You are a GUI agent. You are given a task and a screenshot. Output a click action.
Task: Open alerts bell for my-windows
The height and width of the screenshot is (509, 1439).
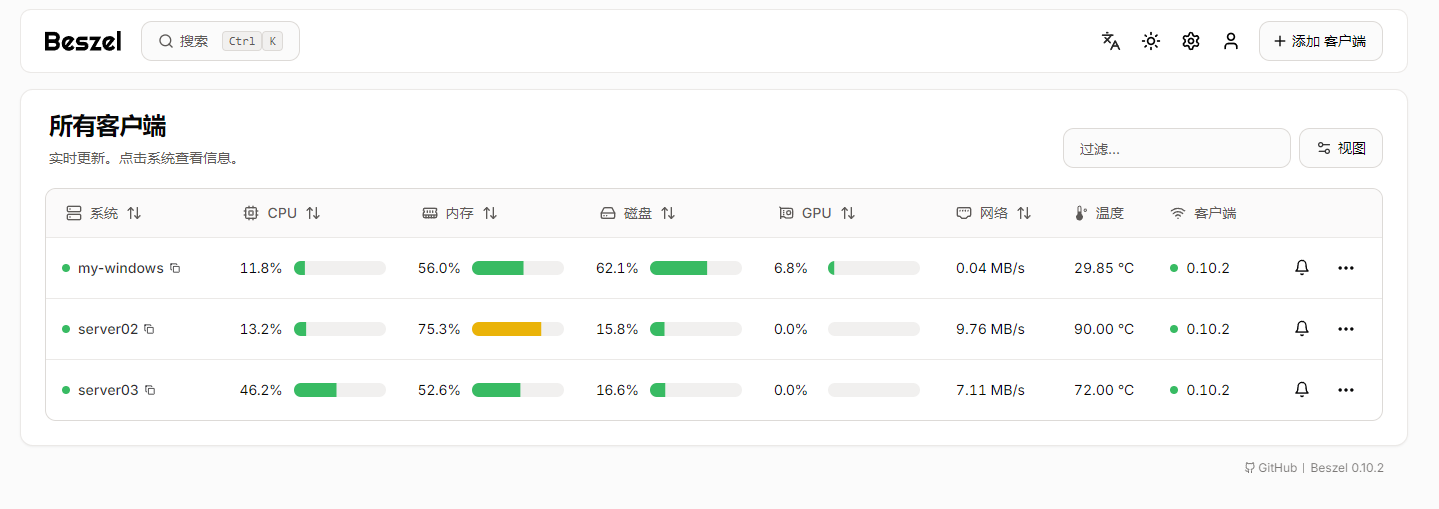coord(1301,268)
